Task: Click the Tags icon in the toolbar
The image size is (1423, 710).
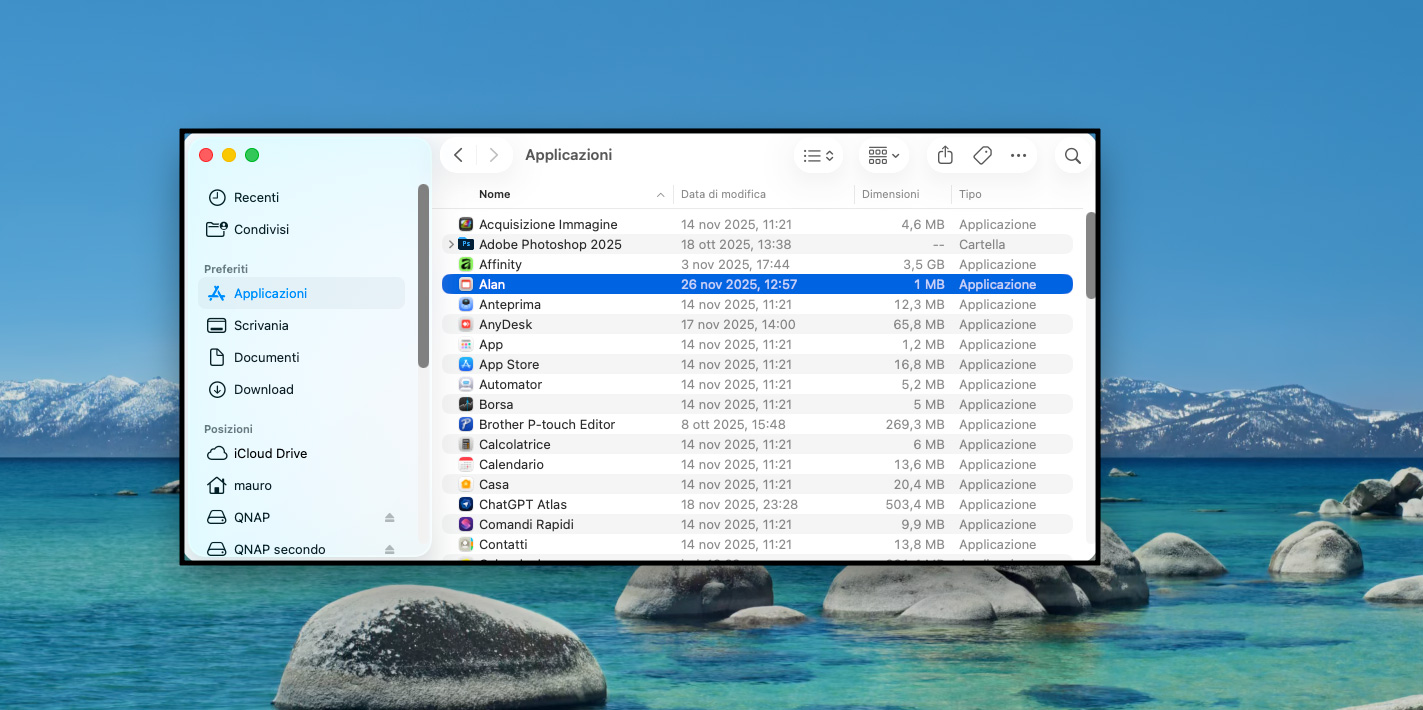Action: 982,156
